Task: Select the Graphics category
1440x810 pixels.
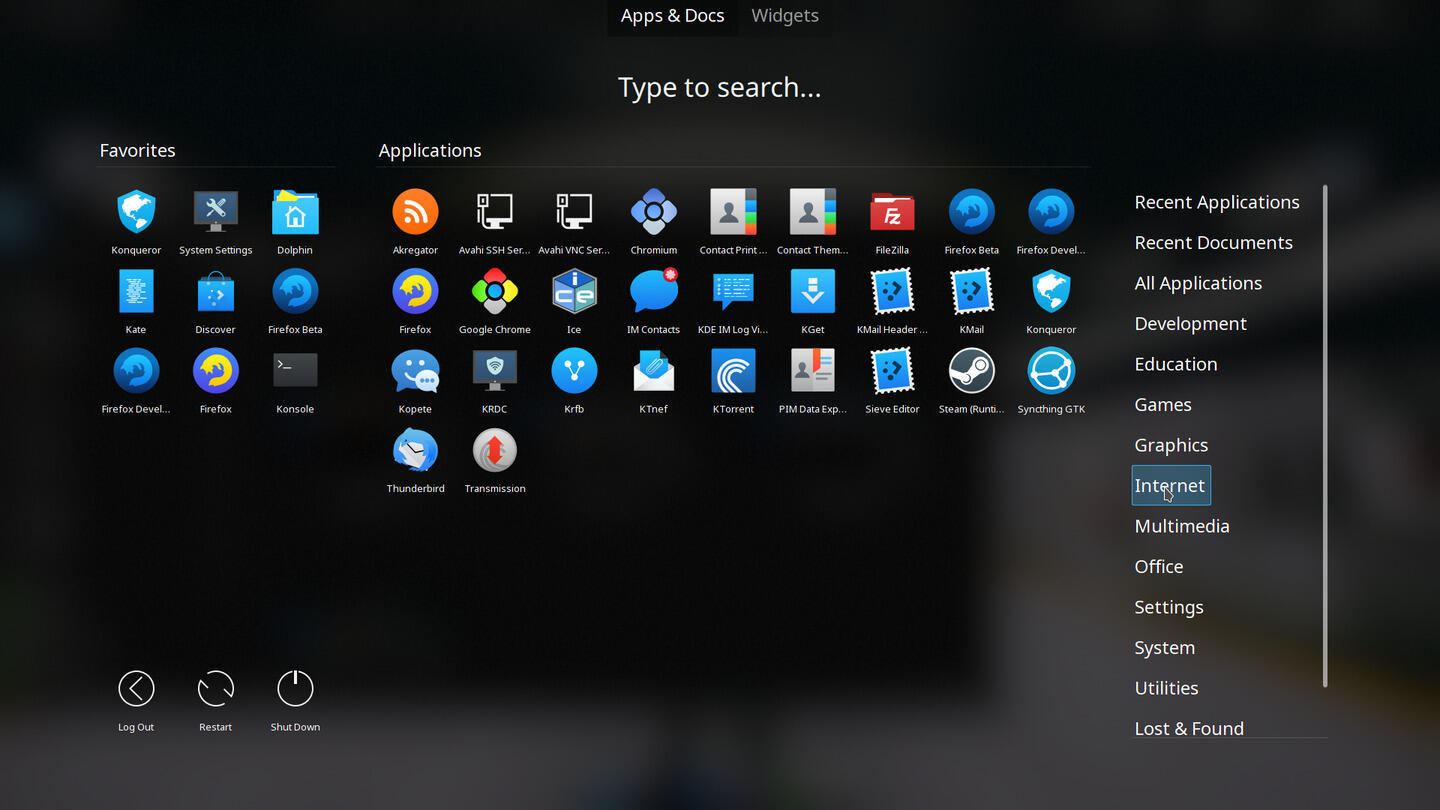Action: coord(1171,445)
